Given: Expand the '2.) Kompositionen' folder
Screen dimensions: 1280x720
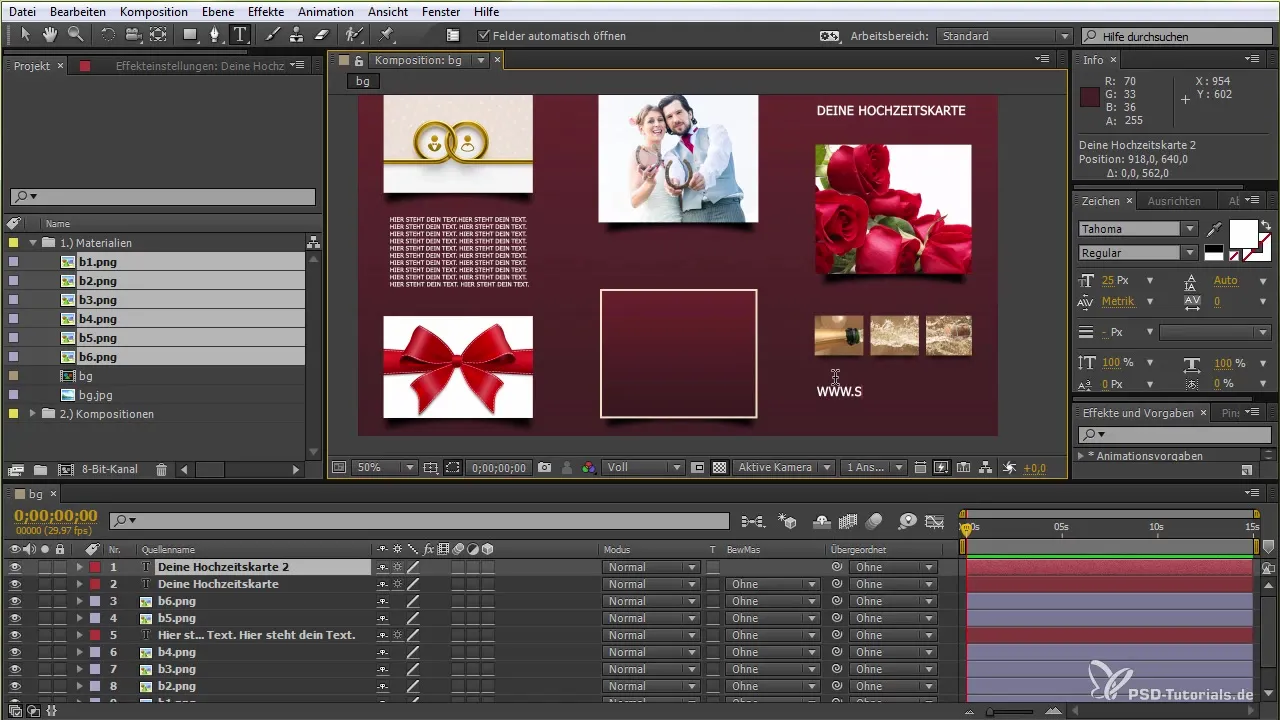Looking at the screenshot, I should [x=33, y=414].
